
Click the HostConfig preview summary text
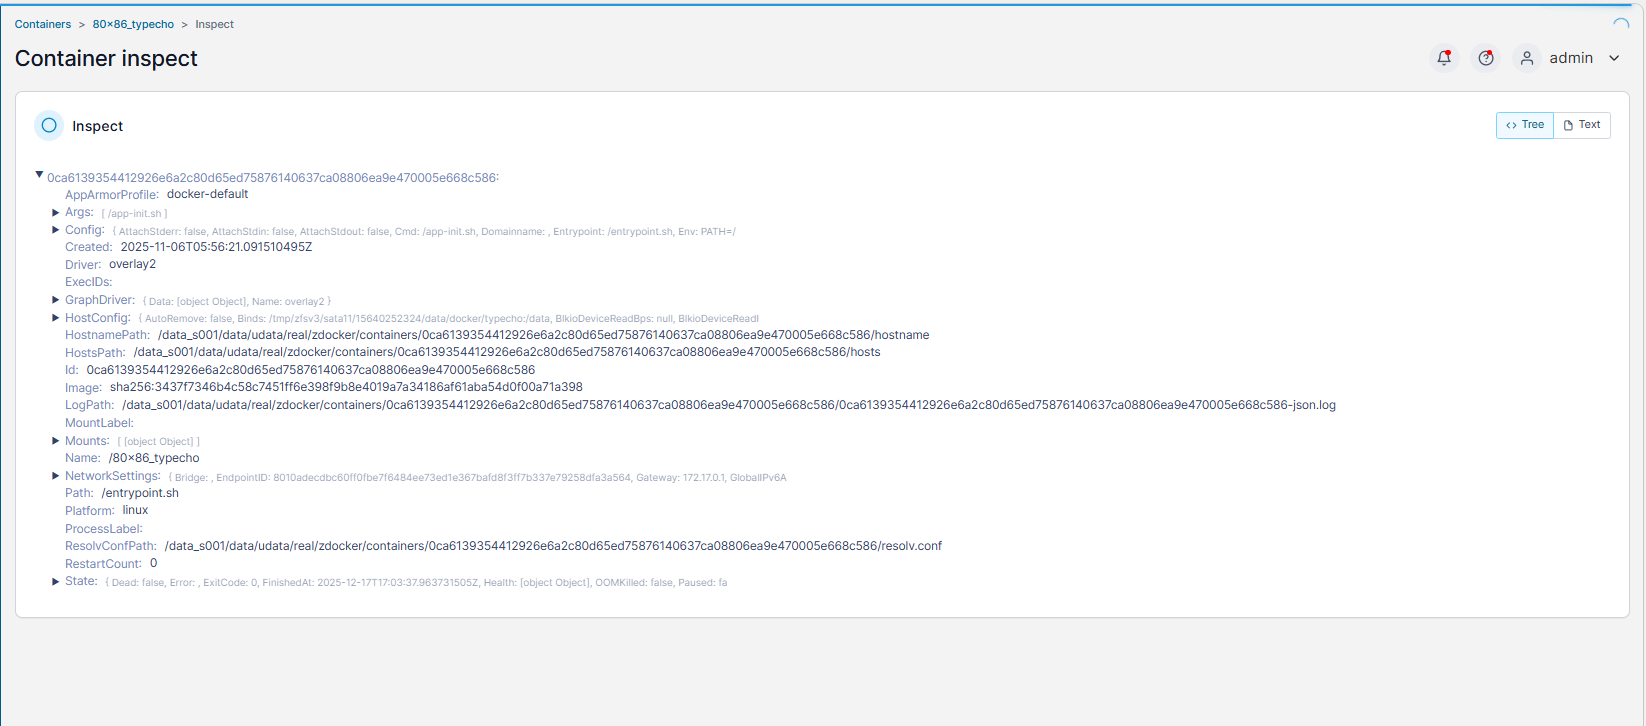click(448, 318)
